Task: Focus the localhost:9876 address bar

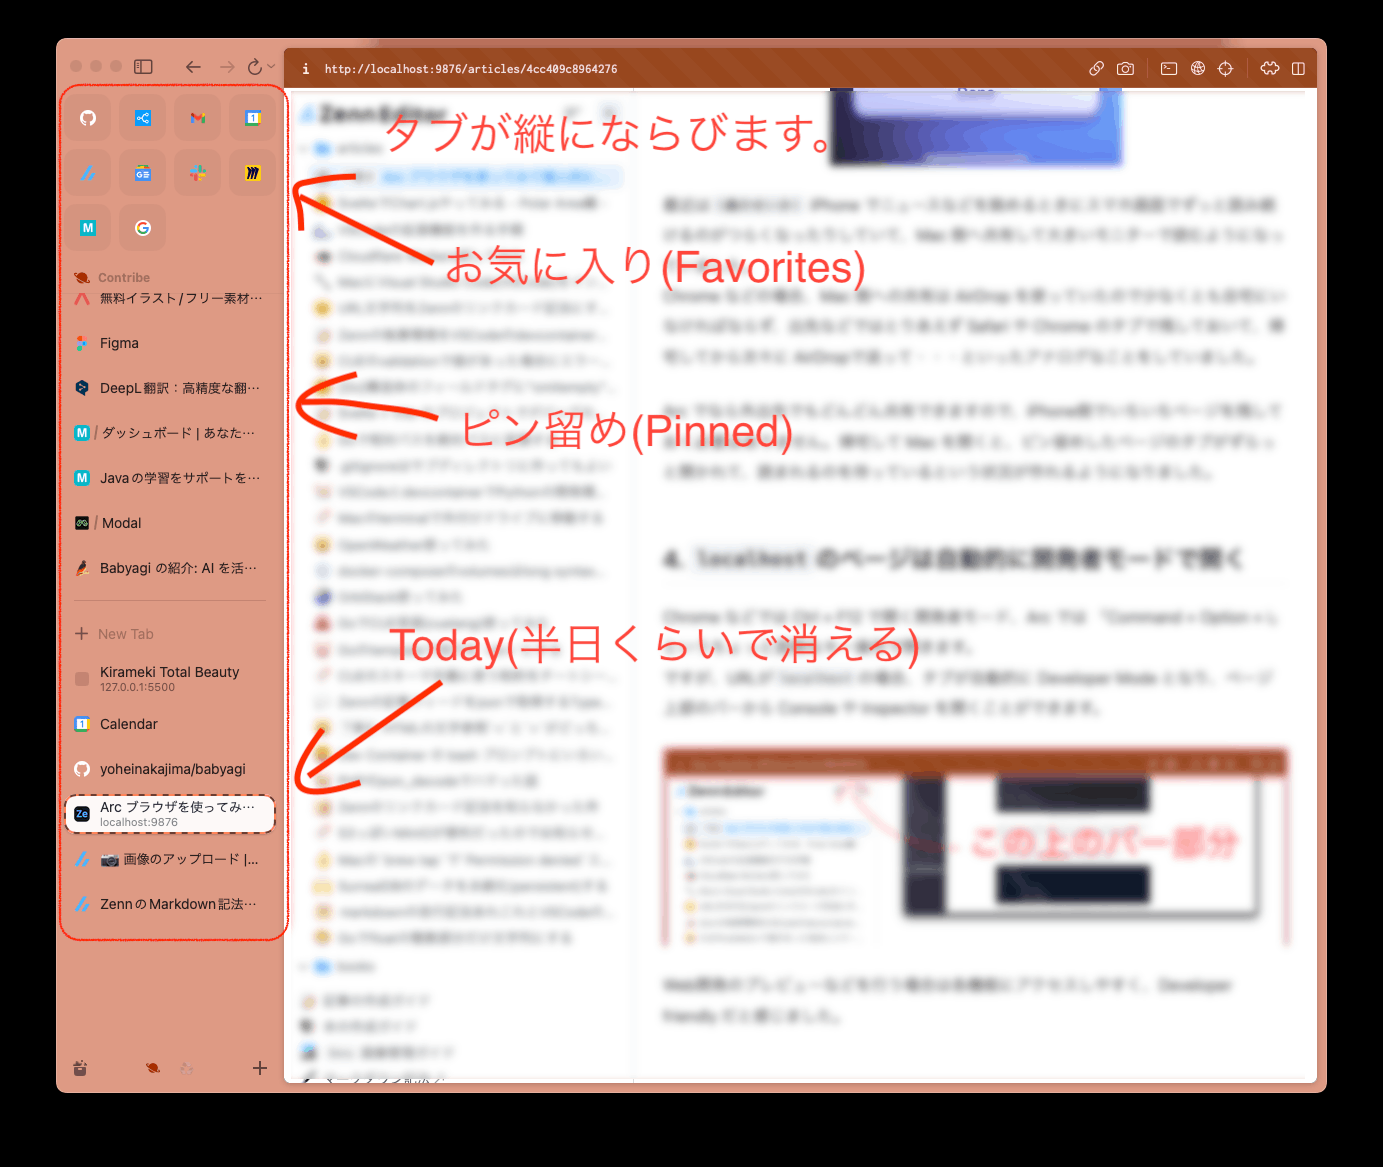Action: point(470,69)
